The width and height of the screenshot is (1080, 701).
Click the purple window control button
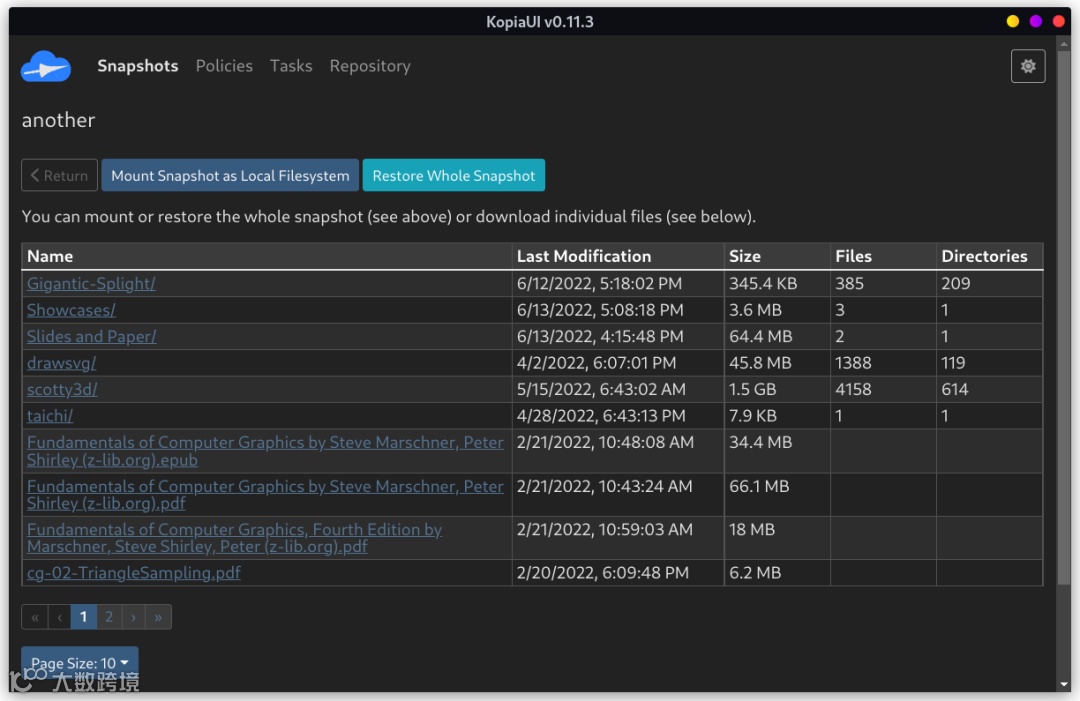(1036, 21)
